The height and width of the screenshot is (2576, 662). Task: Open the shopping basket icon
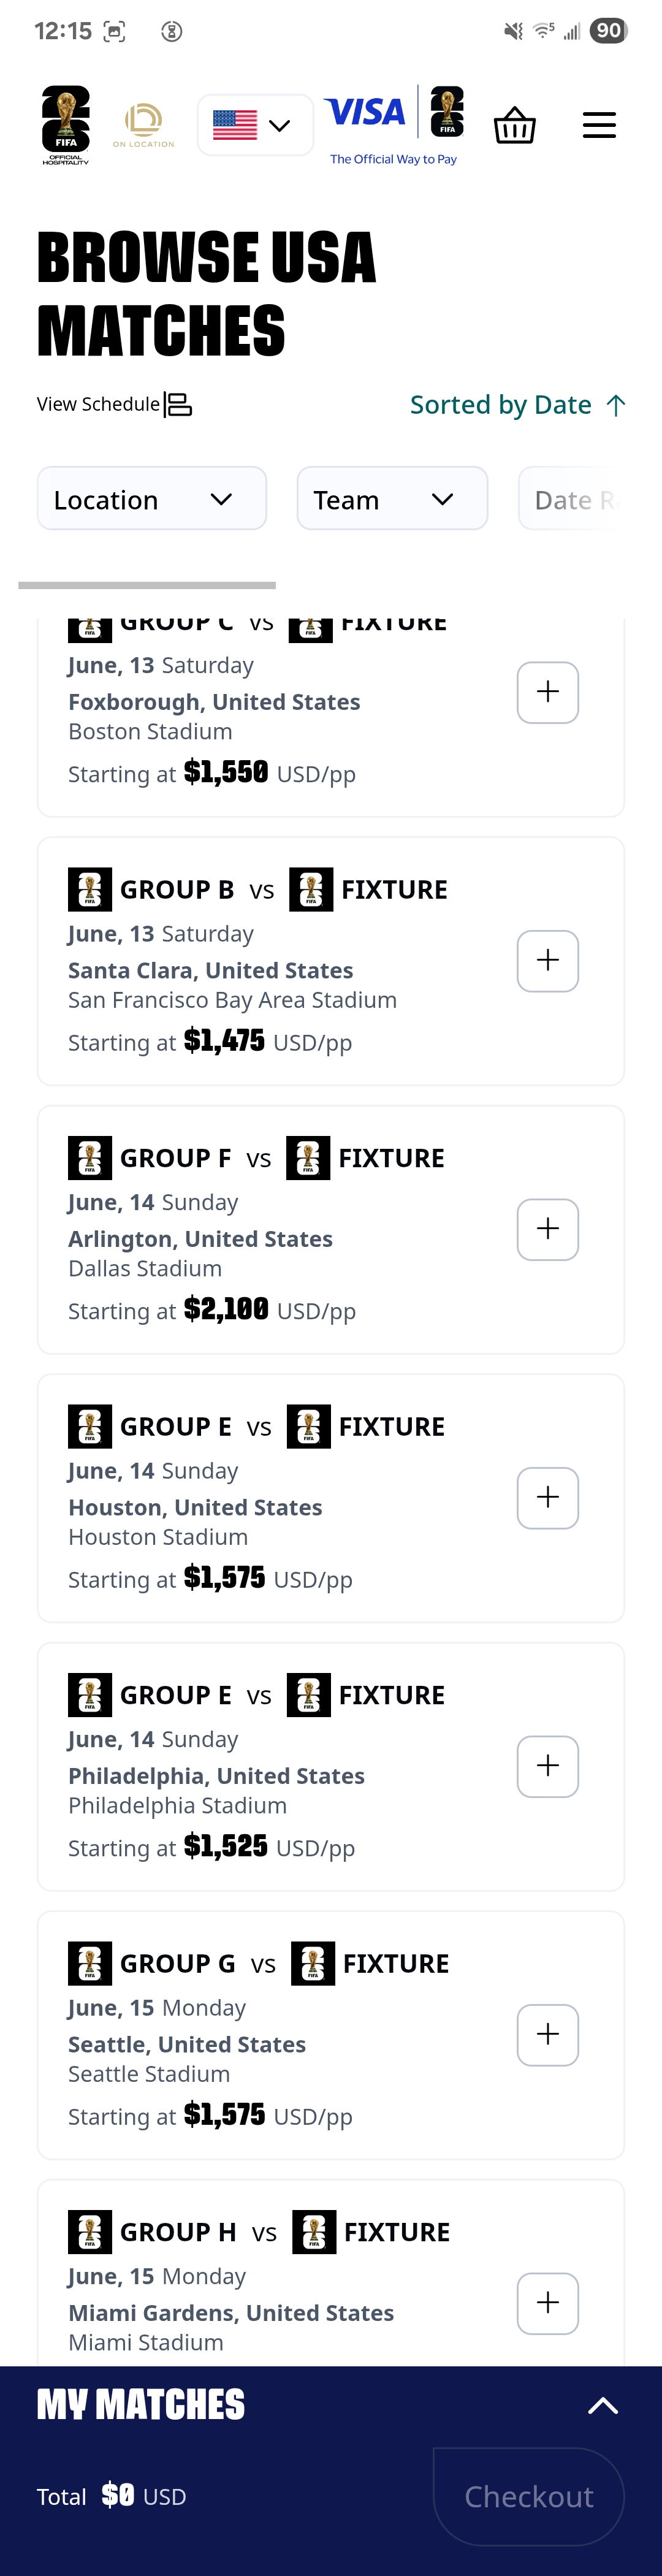(x=515, y=125)
